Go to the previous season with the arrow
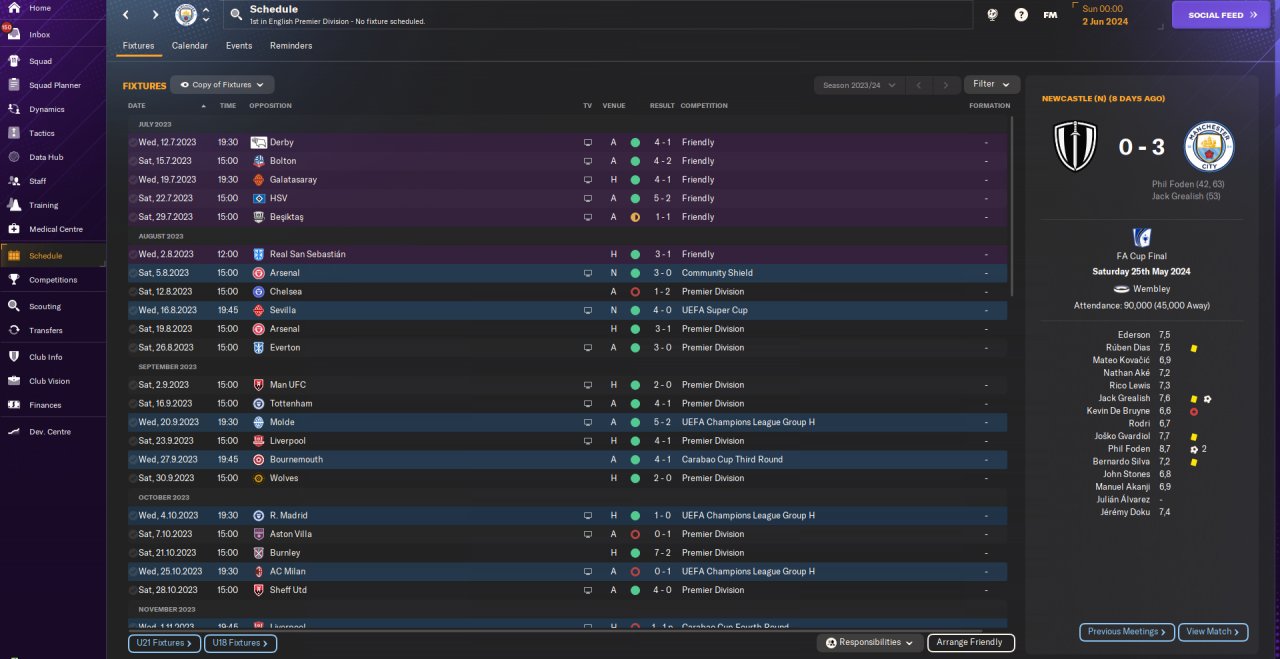 click(x=919, y=85)
